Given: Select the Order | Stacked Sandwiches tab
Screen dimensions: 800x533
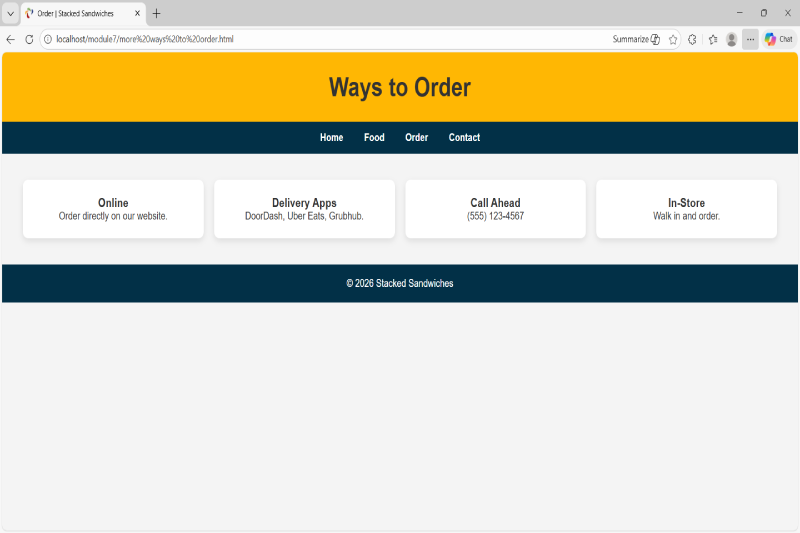Looking at the screenshot, I should 80,13.
